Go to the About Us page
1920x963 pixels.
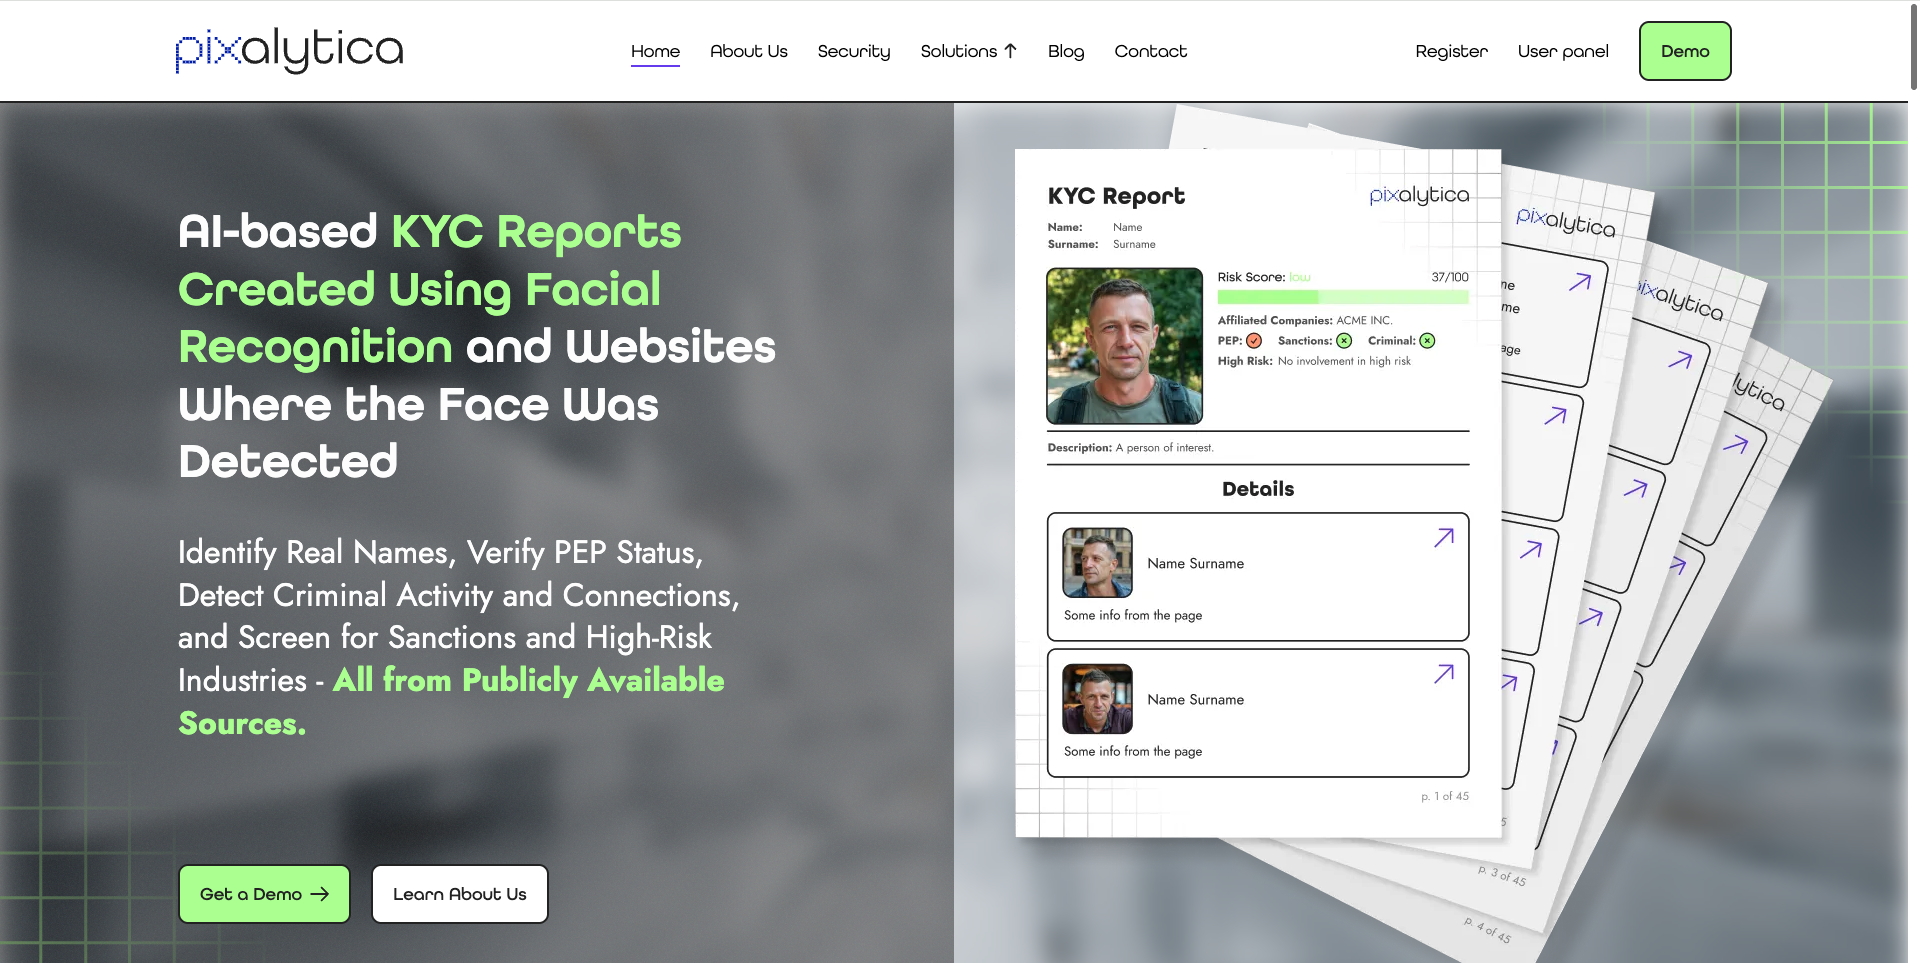pos(748,51)
